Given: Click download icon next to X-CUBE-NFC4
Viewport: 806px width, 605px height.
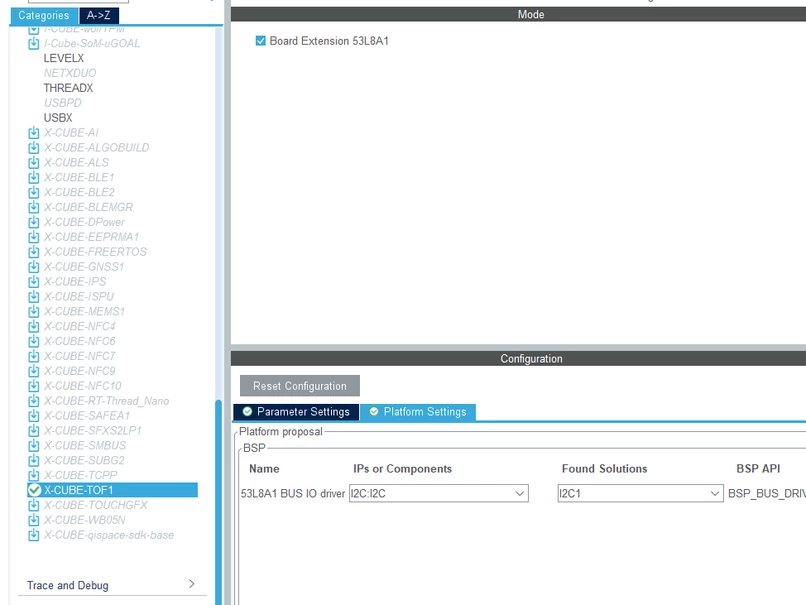Looking at the screenshot, I should (x=33, y=326).
